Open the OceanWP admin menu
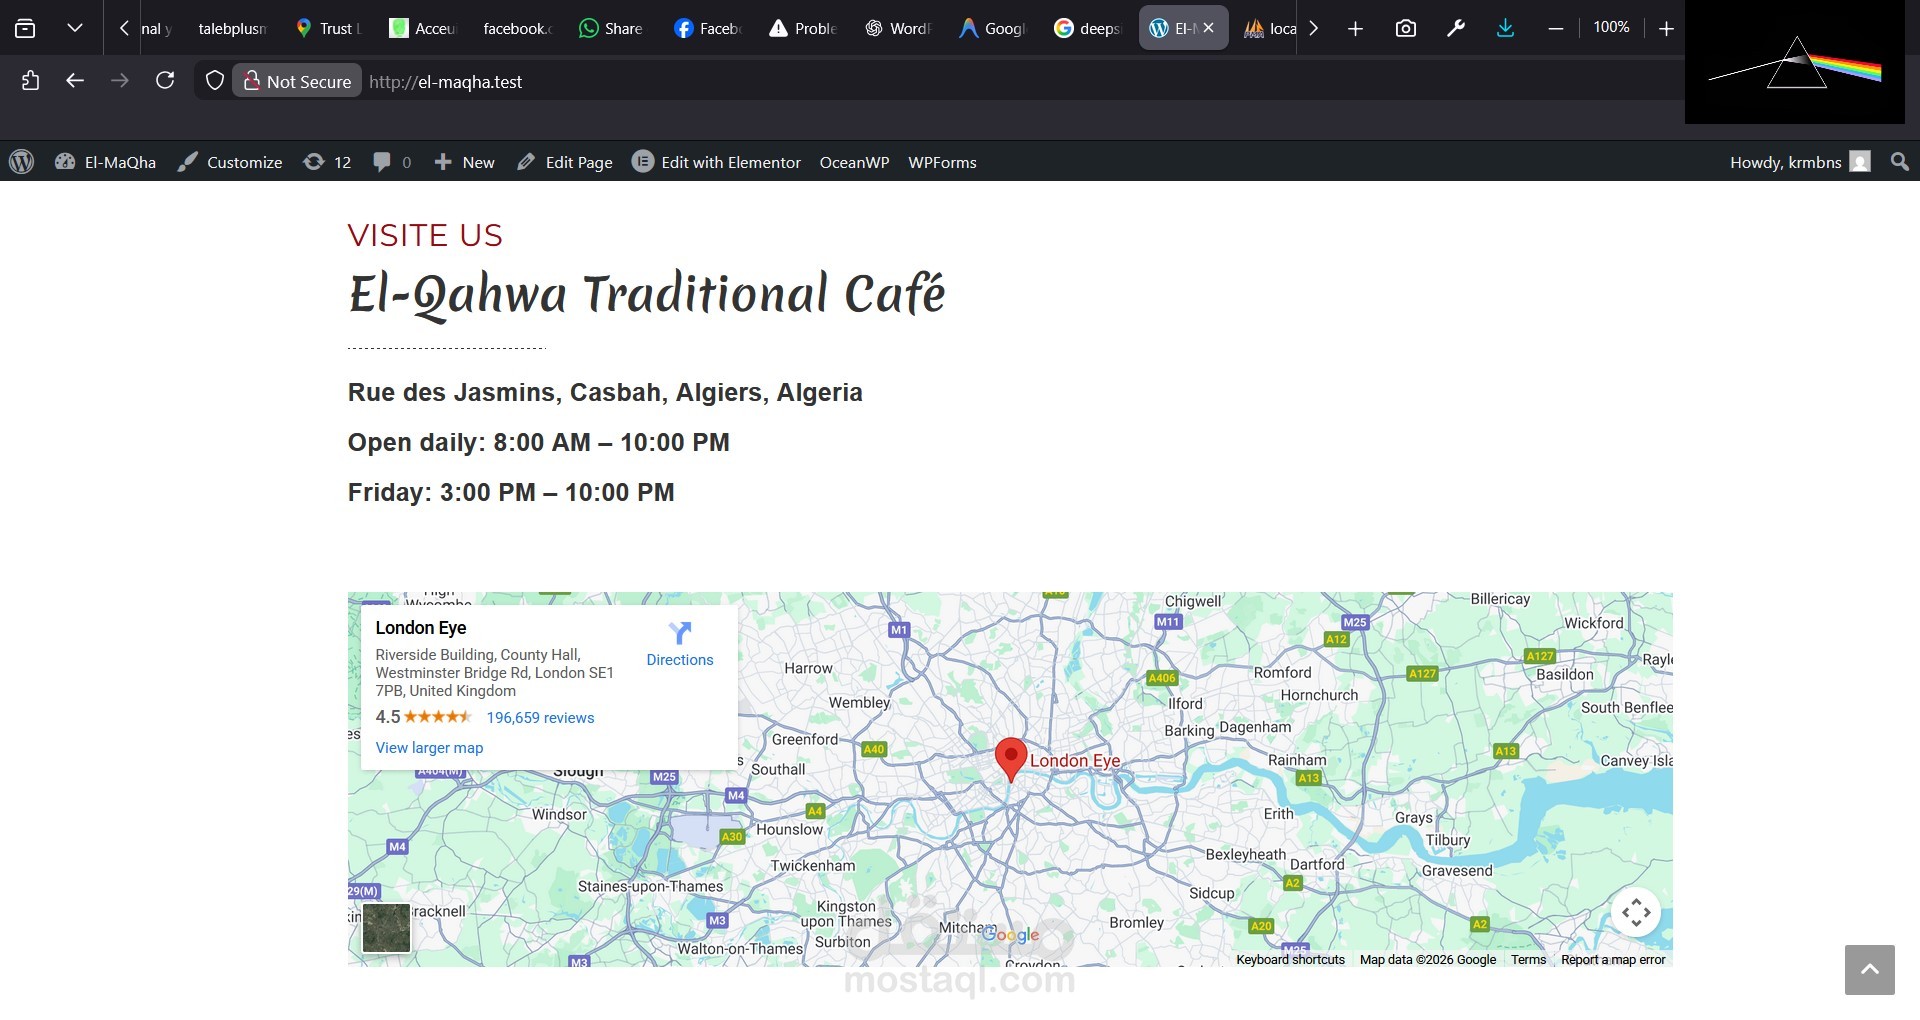The image size is (1920, 1020). click(x=854, y=162)
